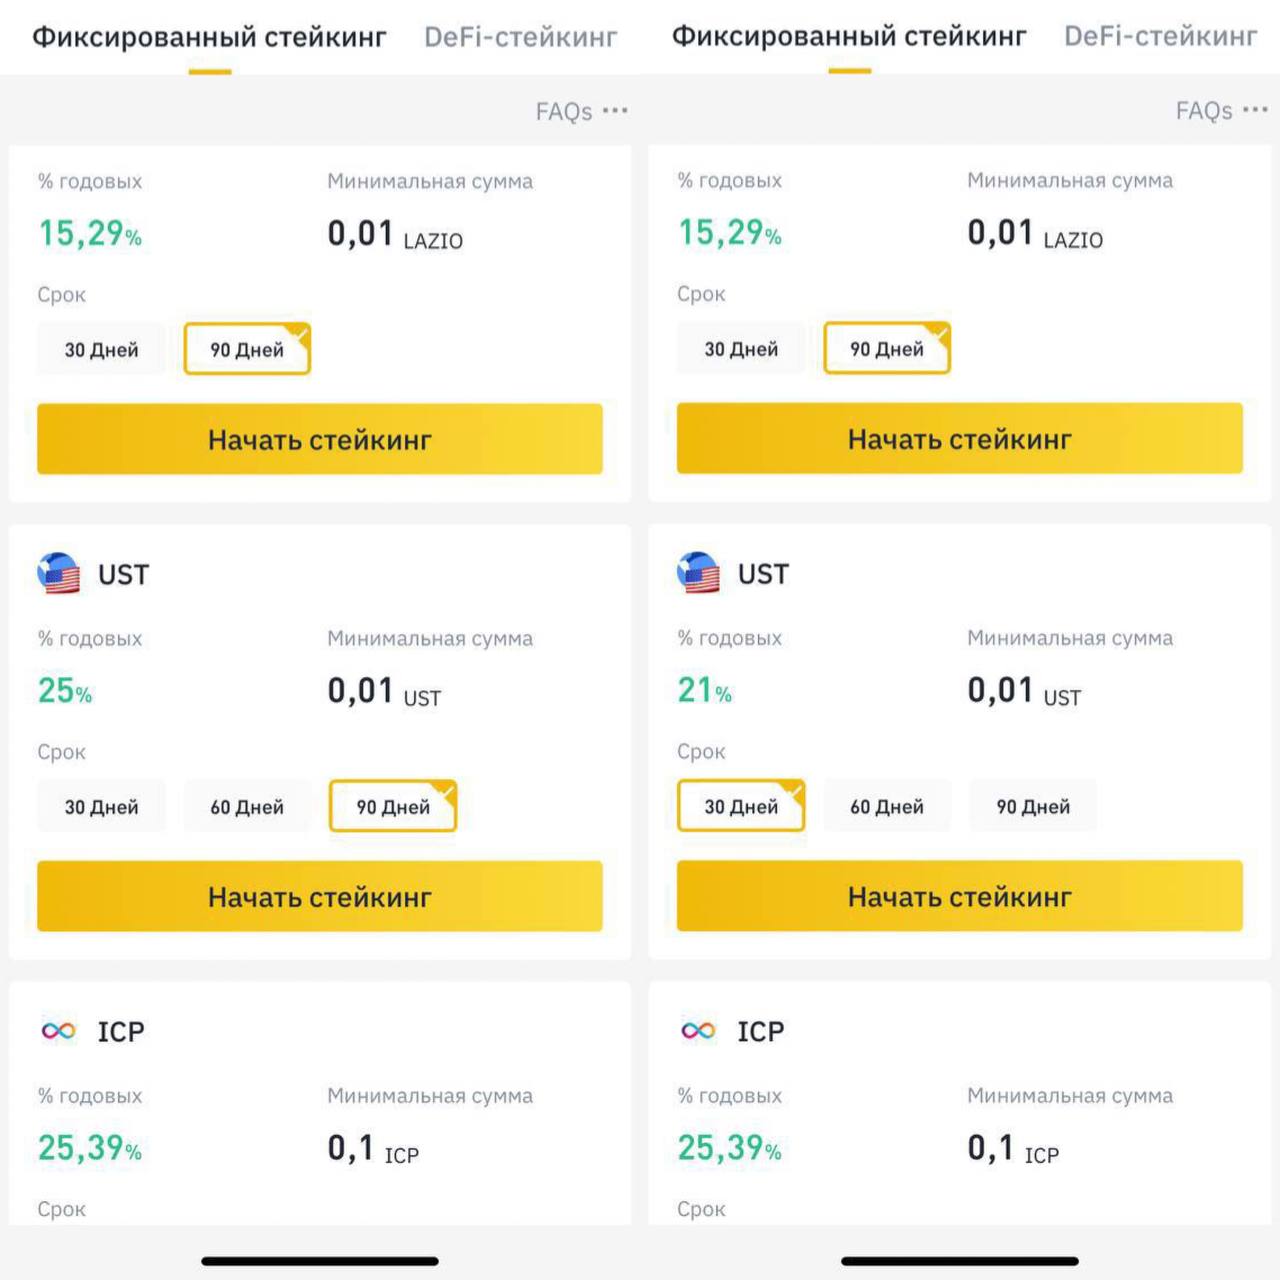Tap the UST coin icon in left panel

(x=59, y=574)
